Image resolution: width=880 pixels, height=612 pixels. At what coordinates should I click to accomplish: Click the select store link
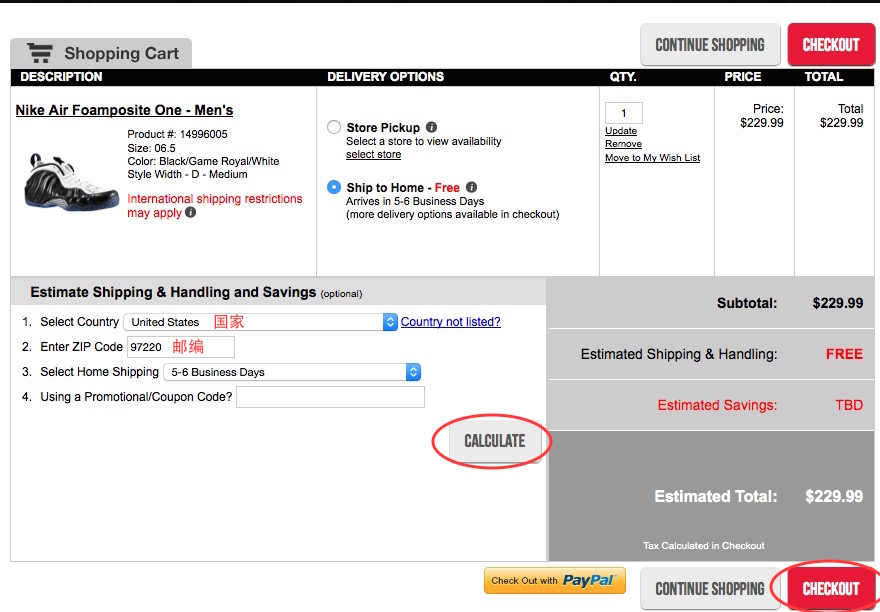[373, 154]
